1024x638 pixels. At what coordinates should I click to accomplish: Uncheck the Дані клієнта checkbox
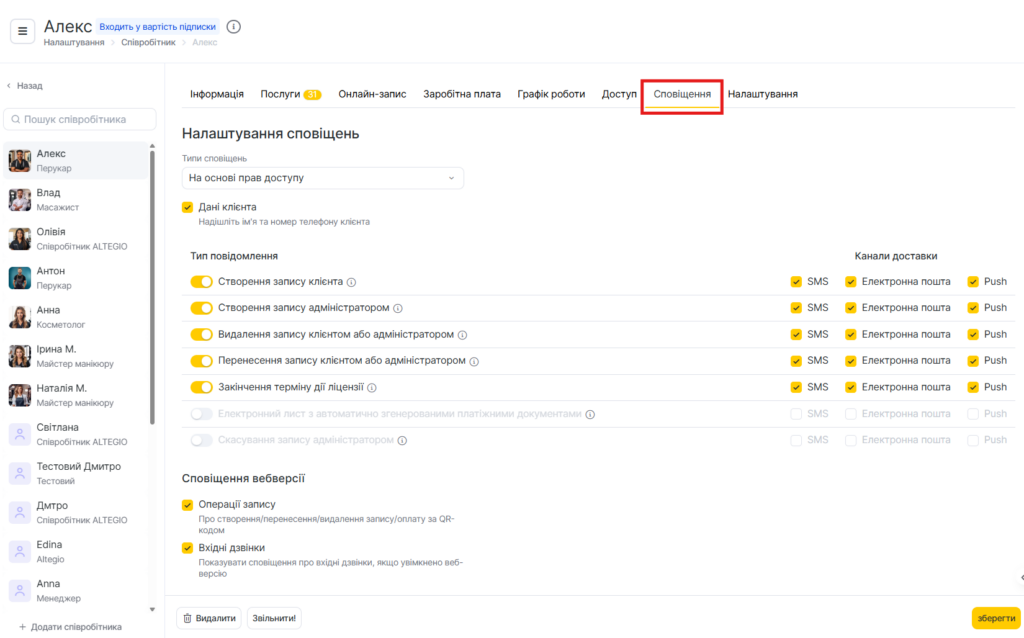tap(188, 207)
